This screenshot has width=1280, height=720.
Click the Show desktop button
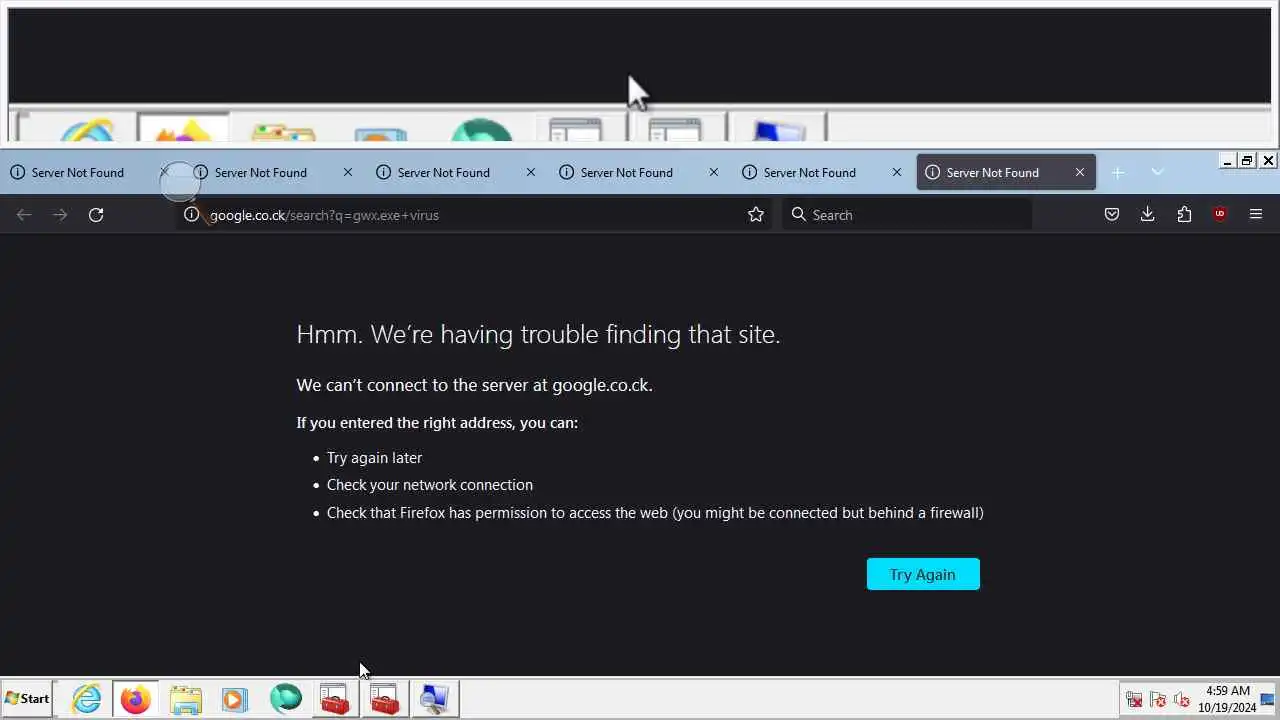coord(1268,698)
